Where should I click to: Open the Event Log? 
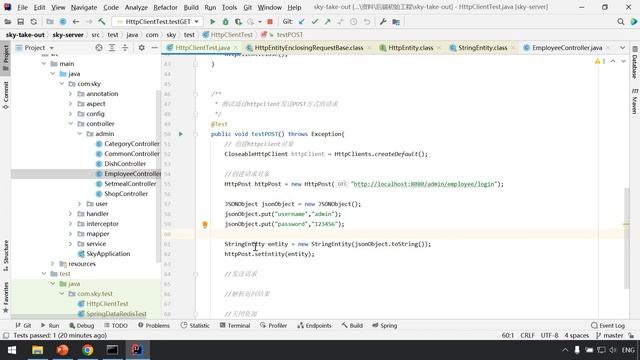(608, 325)
